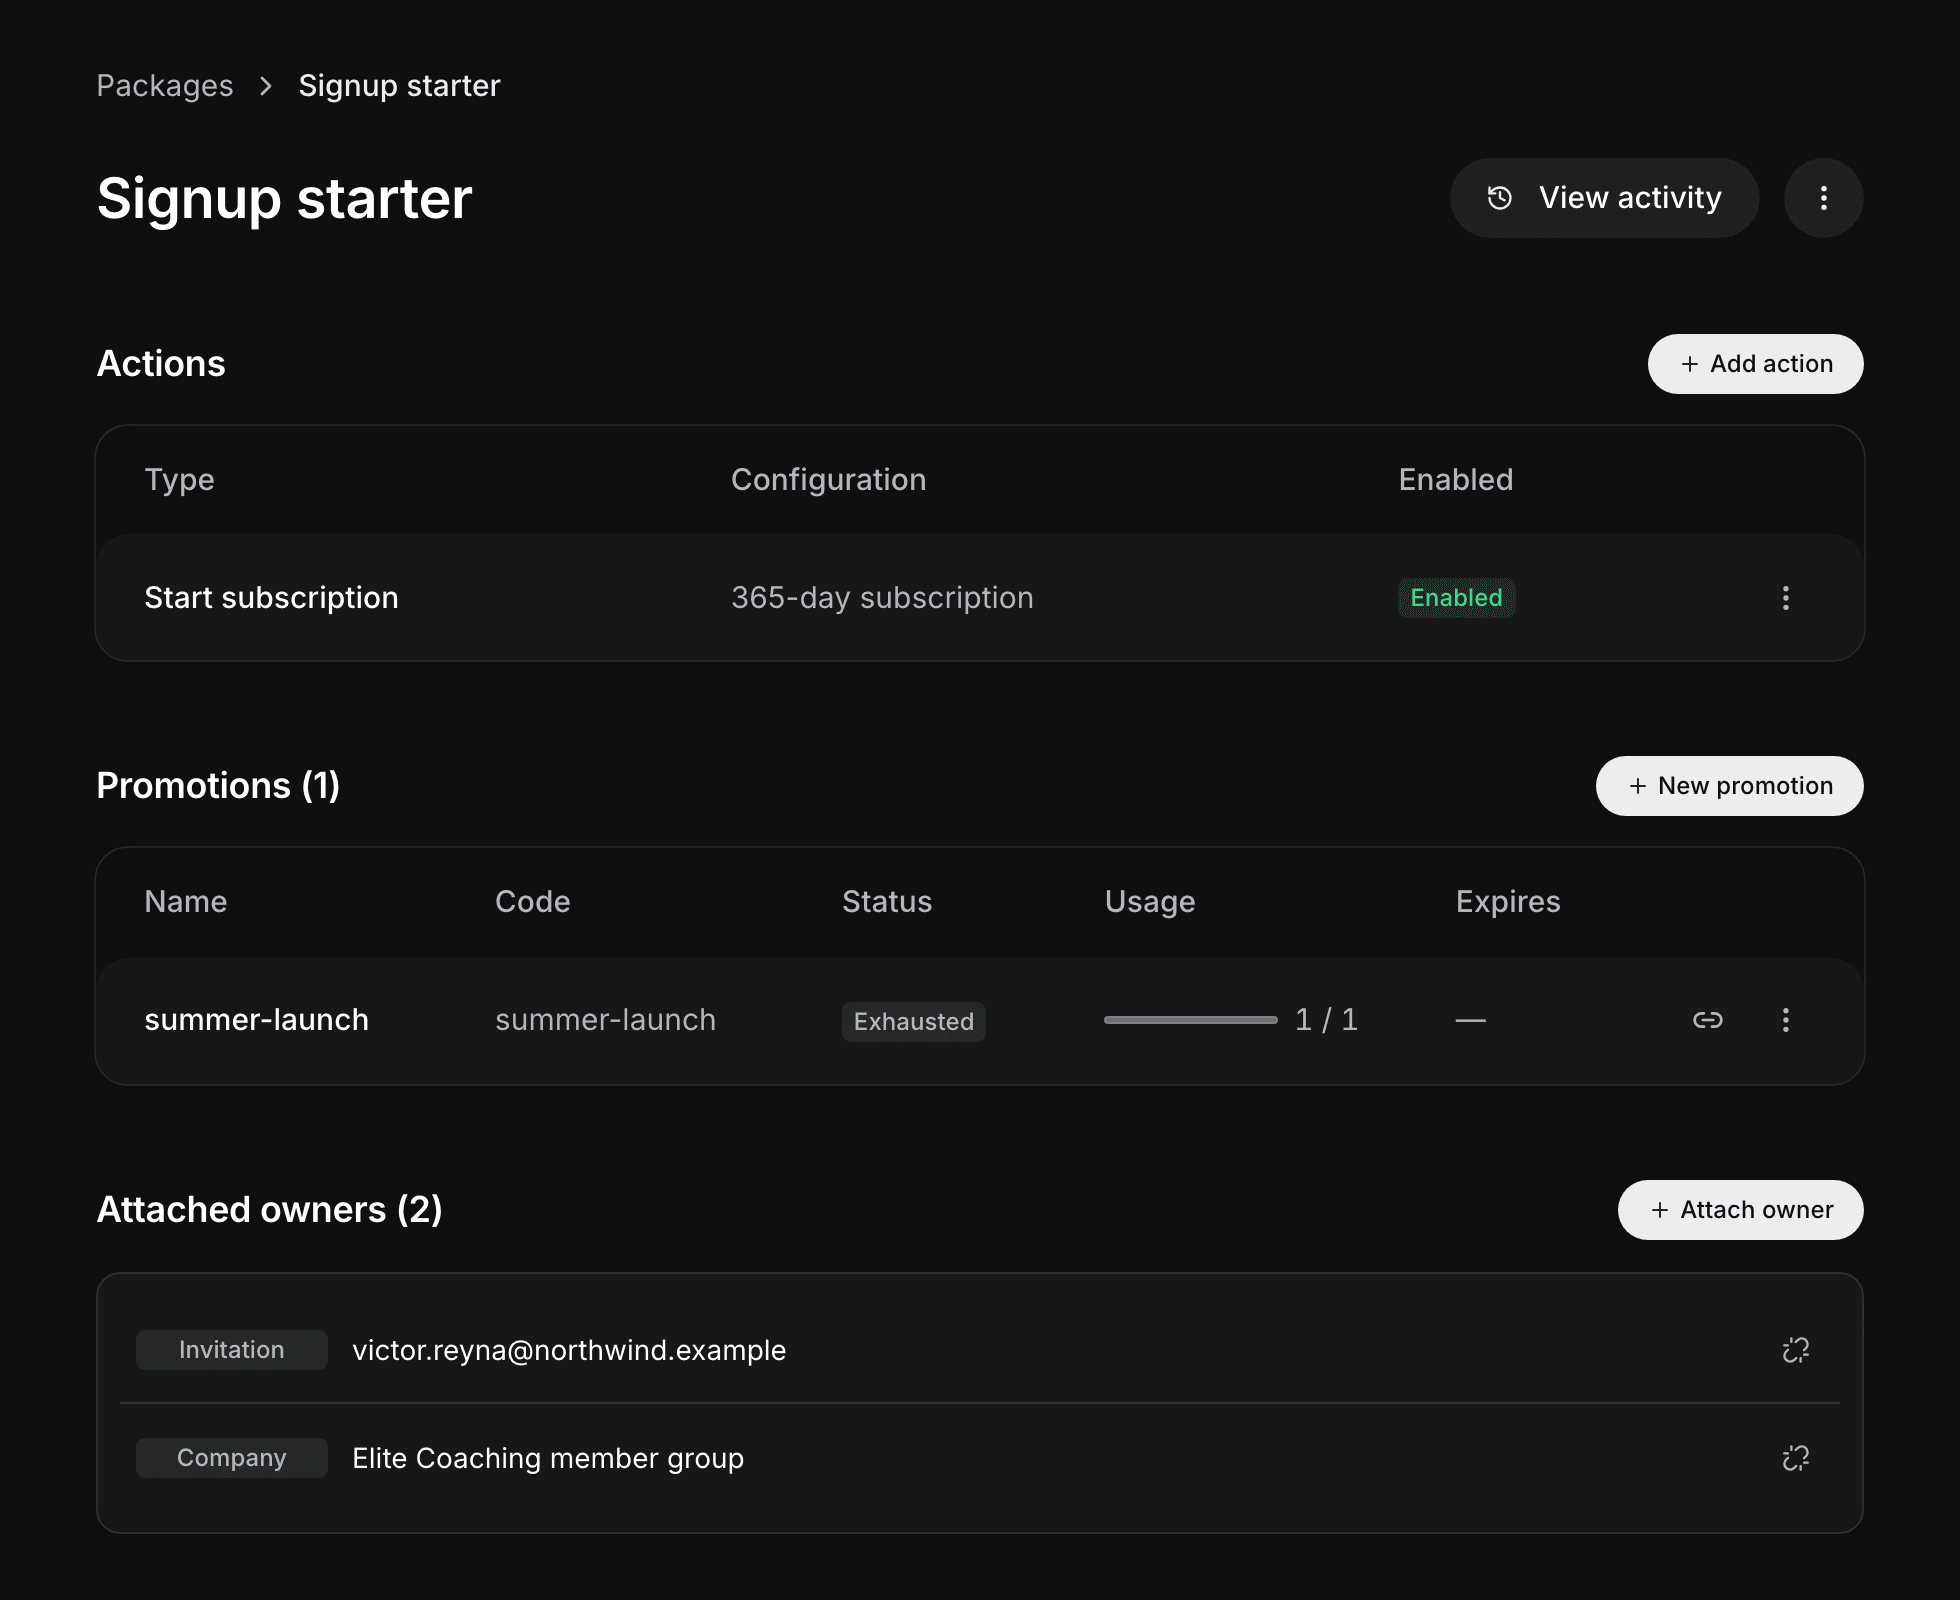Click the 365-day subscription configuration text
This screenshot has width=1960, height=1600.
[x=882, y=598]
